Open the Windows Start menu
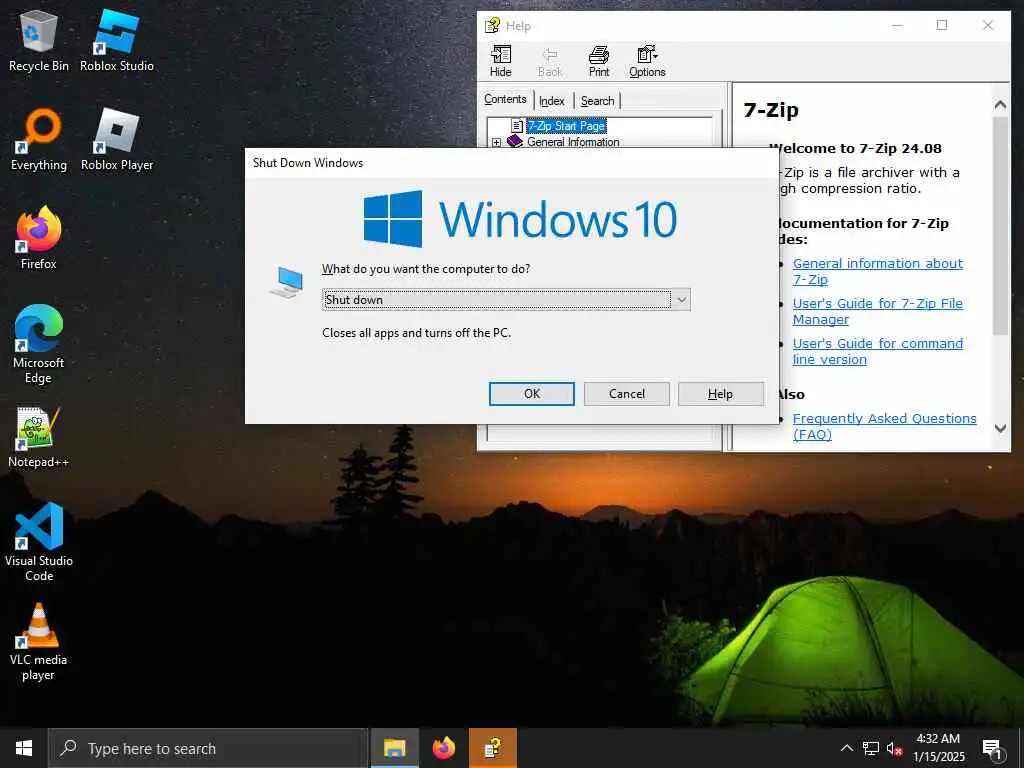Screen dimensions: 1024x768 coord(24,748)
